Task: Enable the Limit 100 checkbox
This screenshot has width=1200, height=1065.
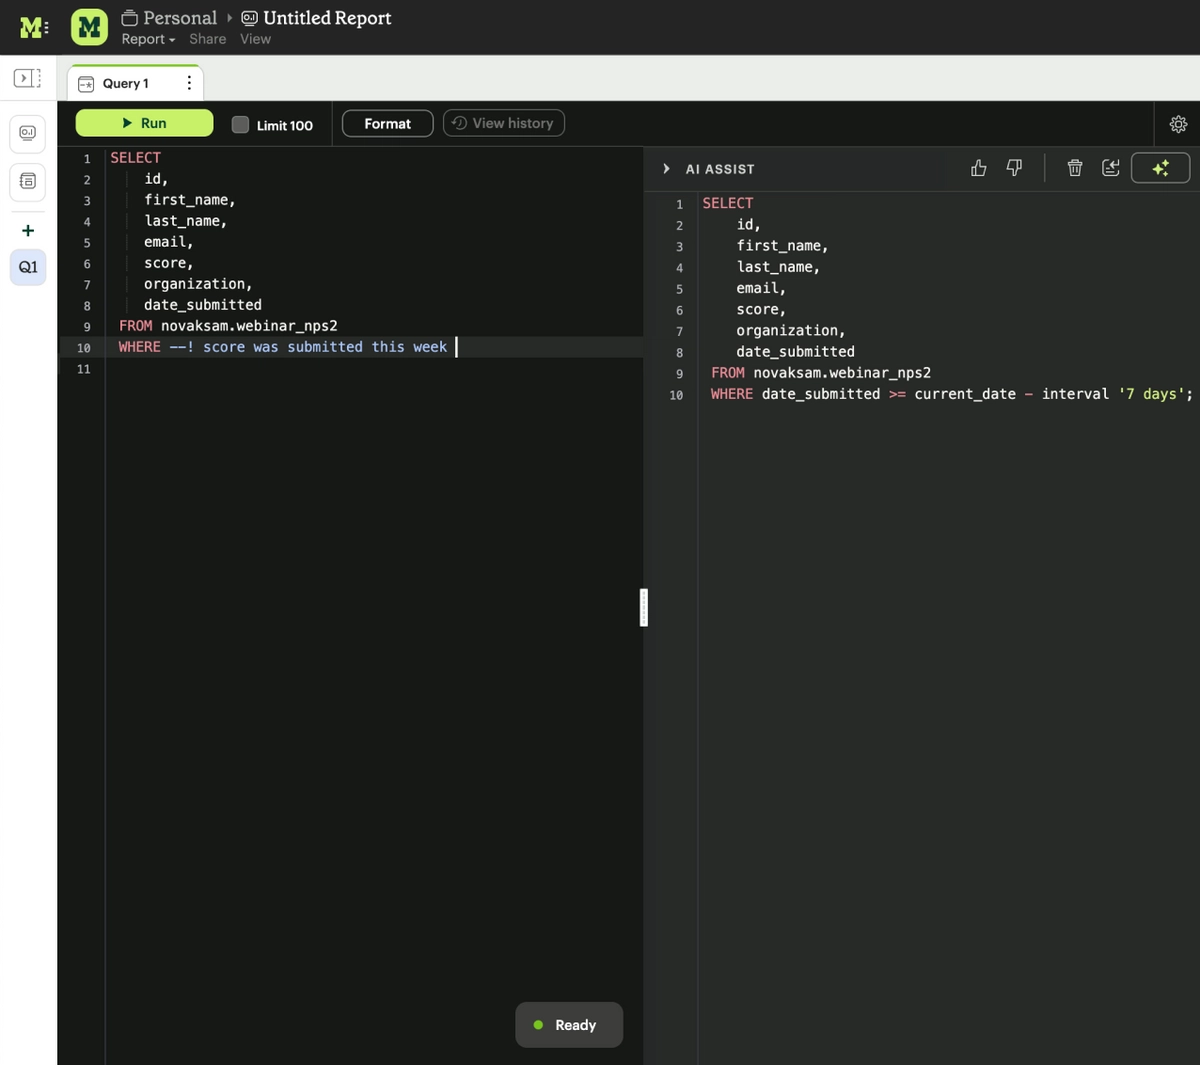Action: [240, 124]
